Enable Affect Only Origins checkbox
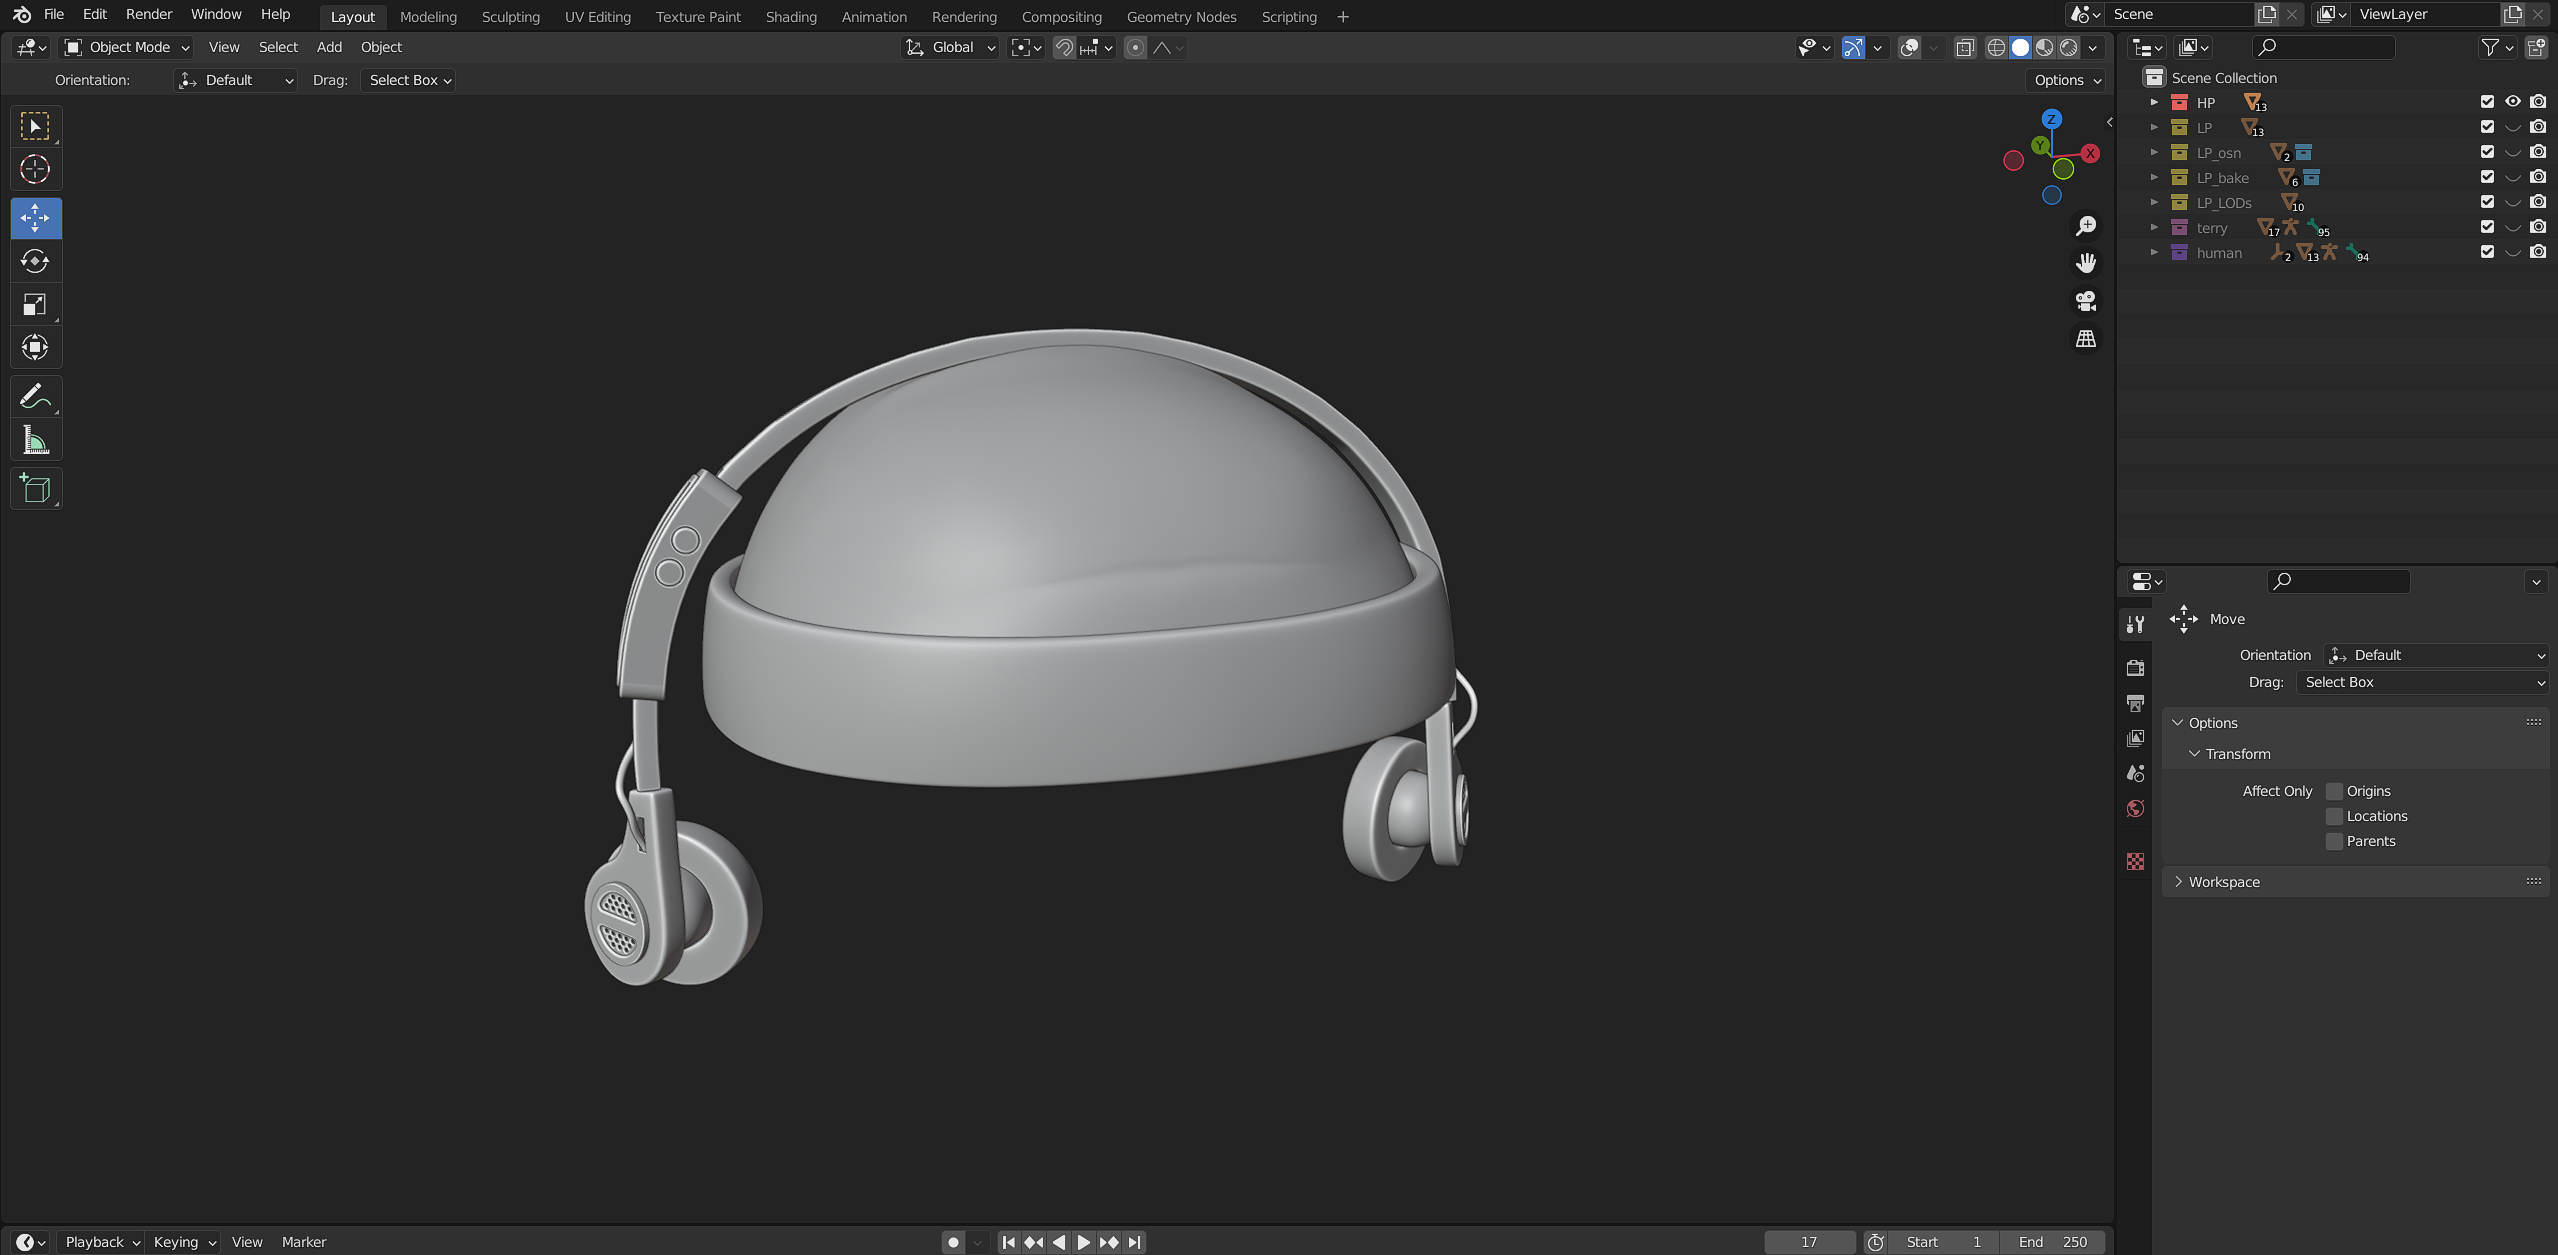The image size is (2558, 1255). click(2334, 791)
